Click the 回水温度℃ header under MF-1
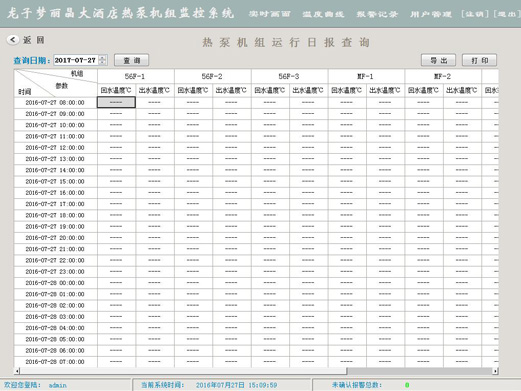The image size is (521, 391). tap(347, 90)
